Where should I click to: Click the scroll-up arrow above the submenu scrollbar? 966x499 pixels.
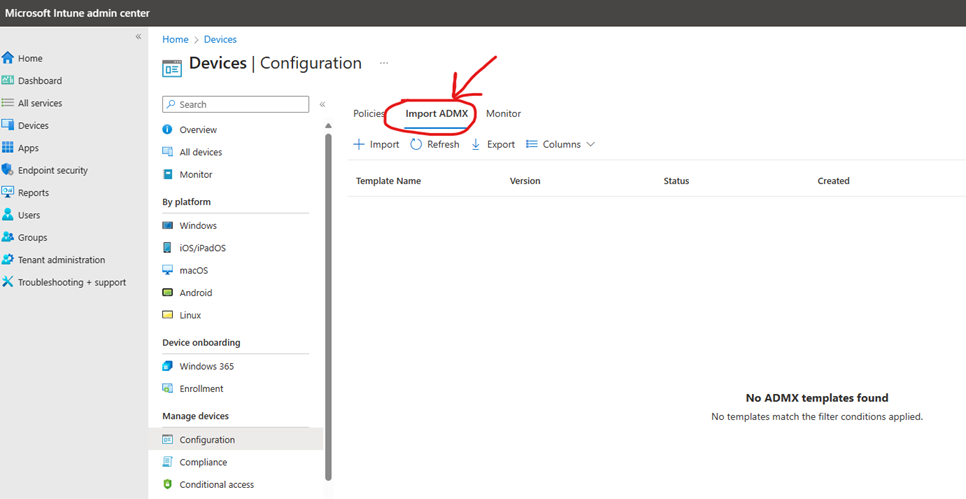click(x=328, y=126)
